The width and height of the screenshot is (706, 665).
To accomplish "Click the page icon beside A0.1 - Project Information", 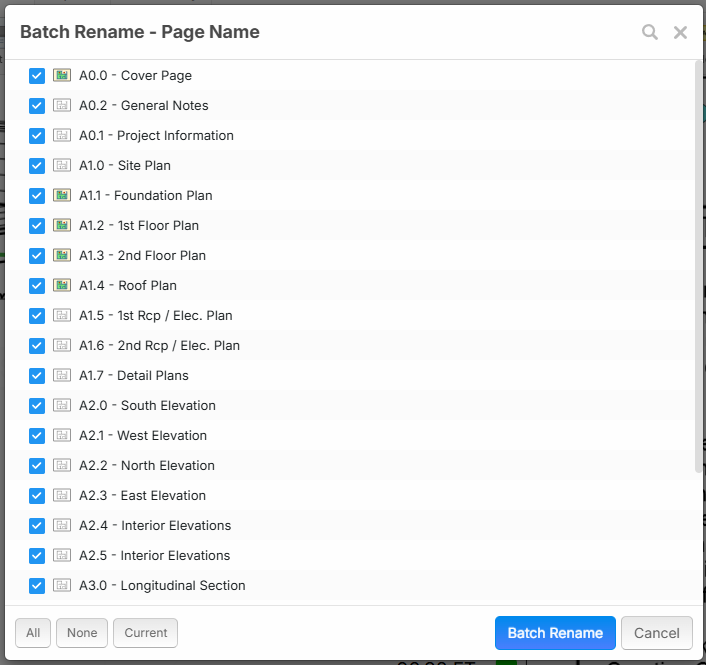I will pos(62,135).
